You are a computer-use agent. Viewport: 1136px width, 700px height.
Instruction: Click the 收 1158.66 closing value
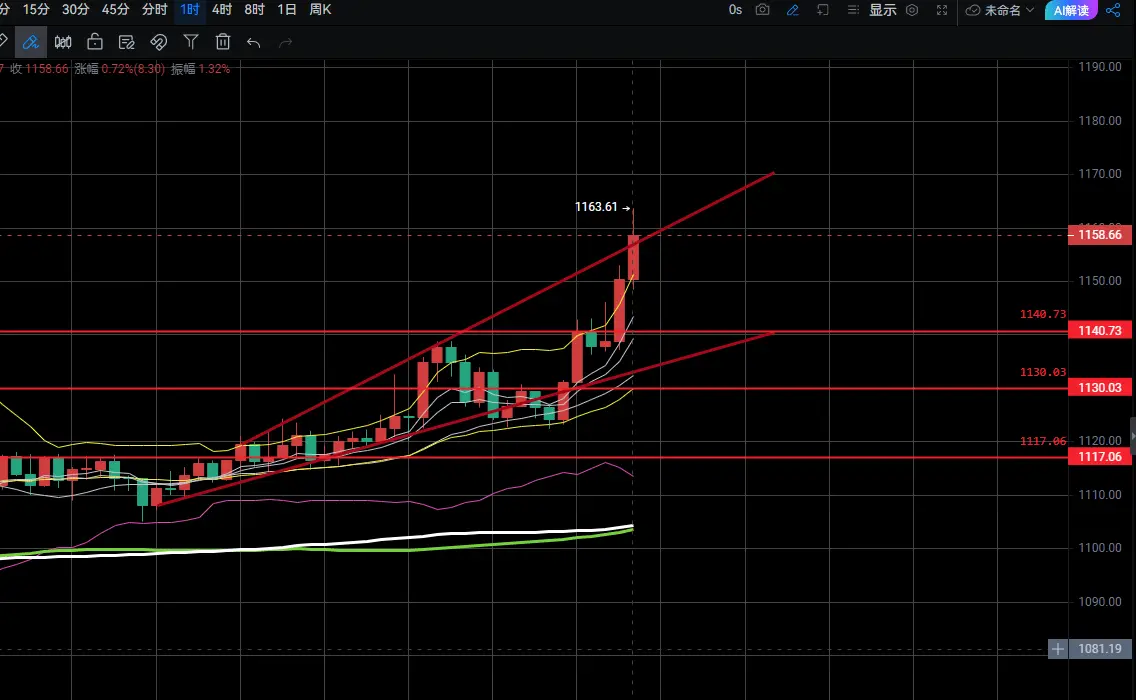click(x=39, y=69)
